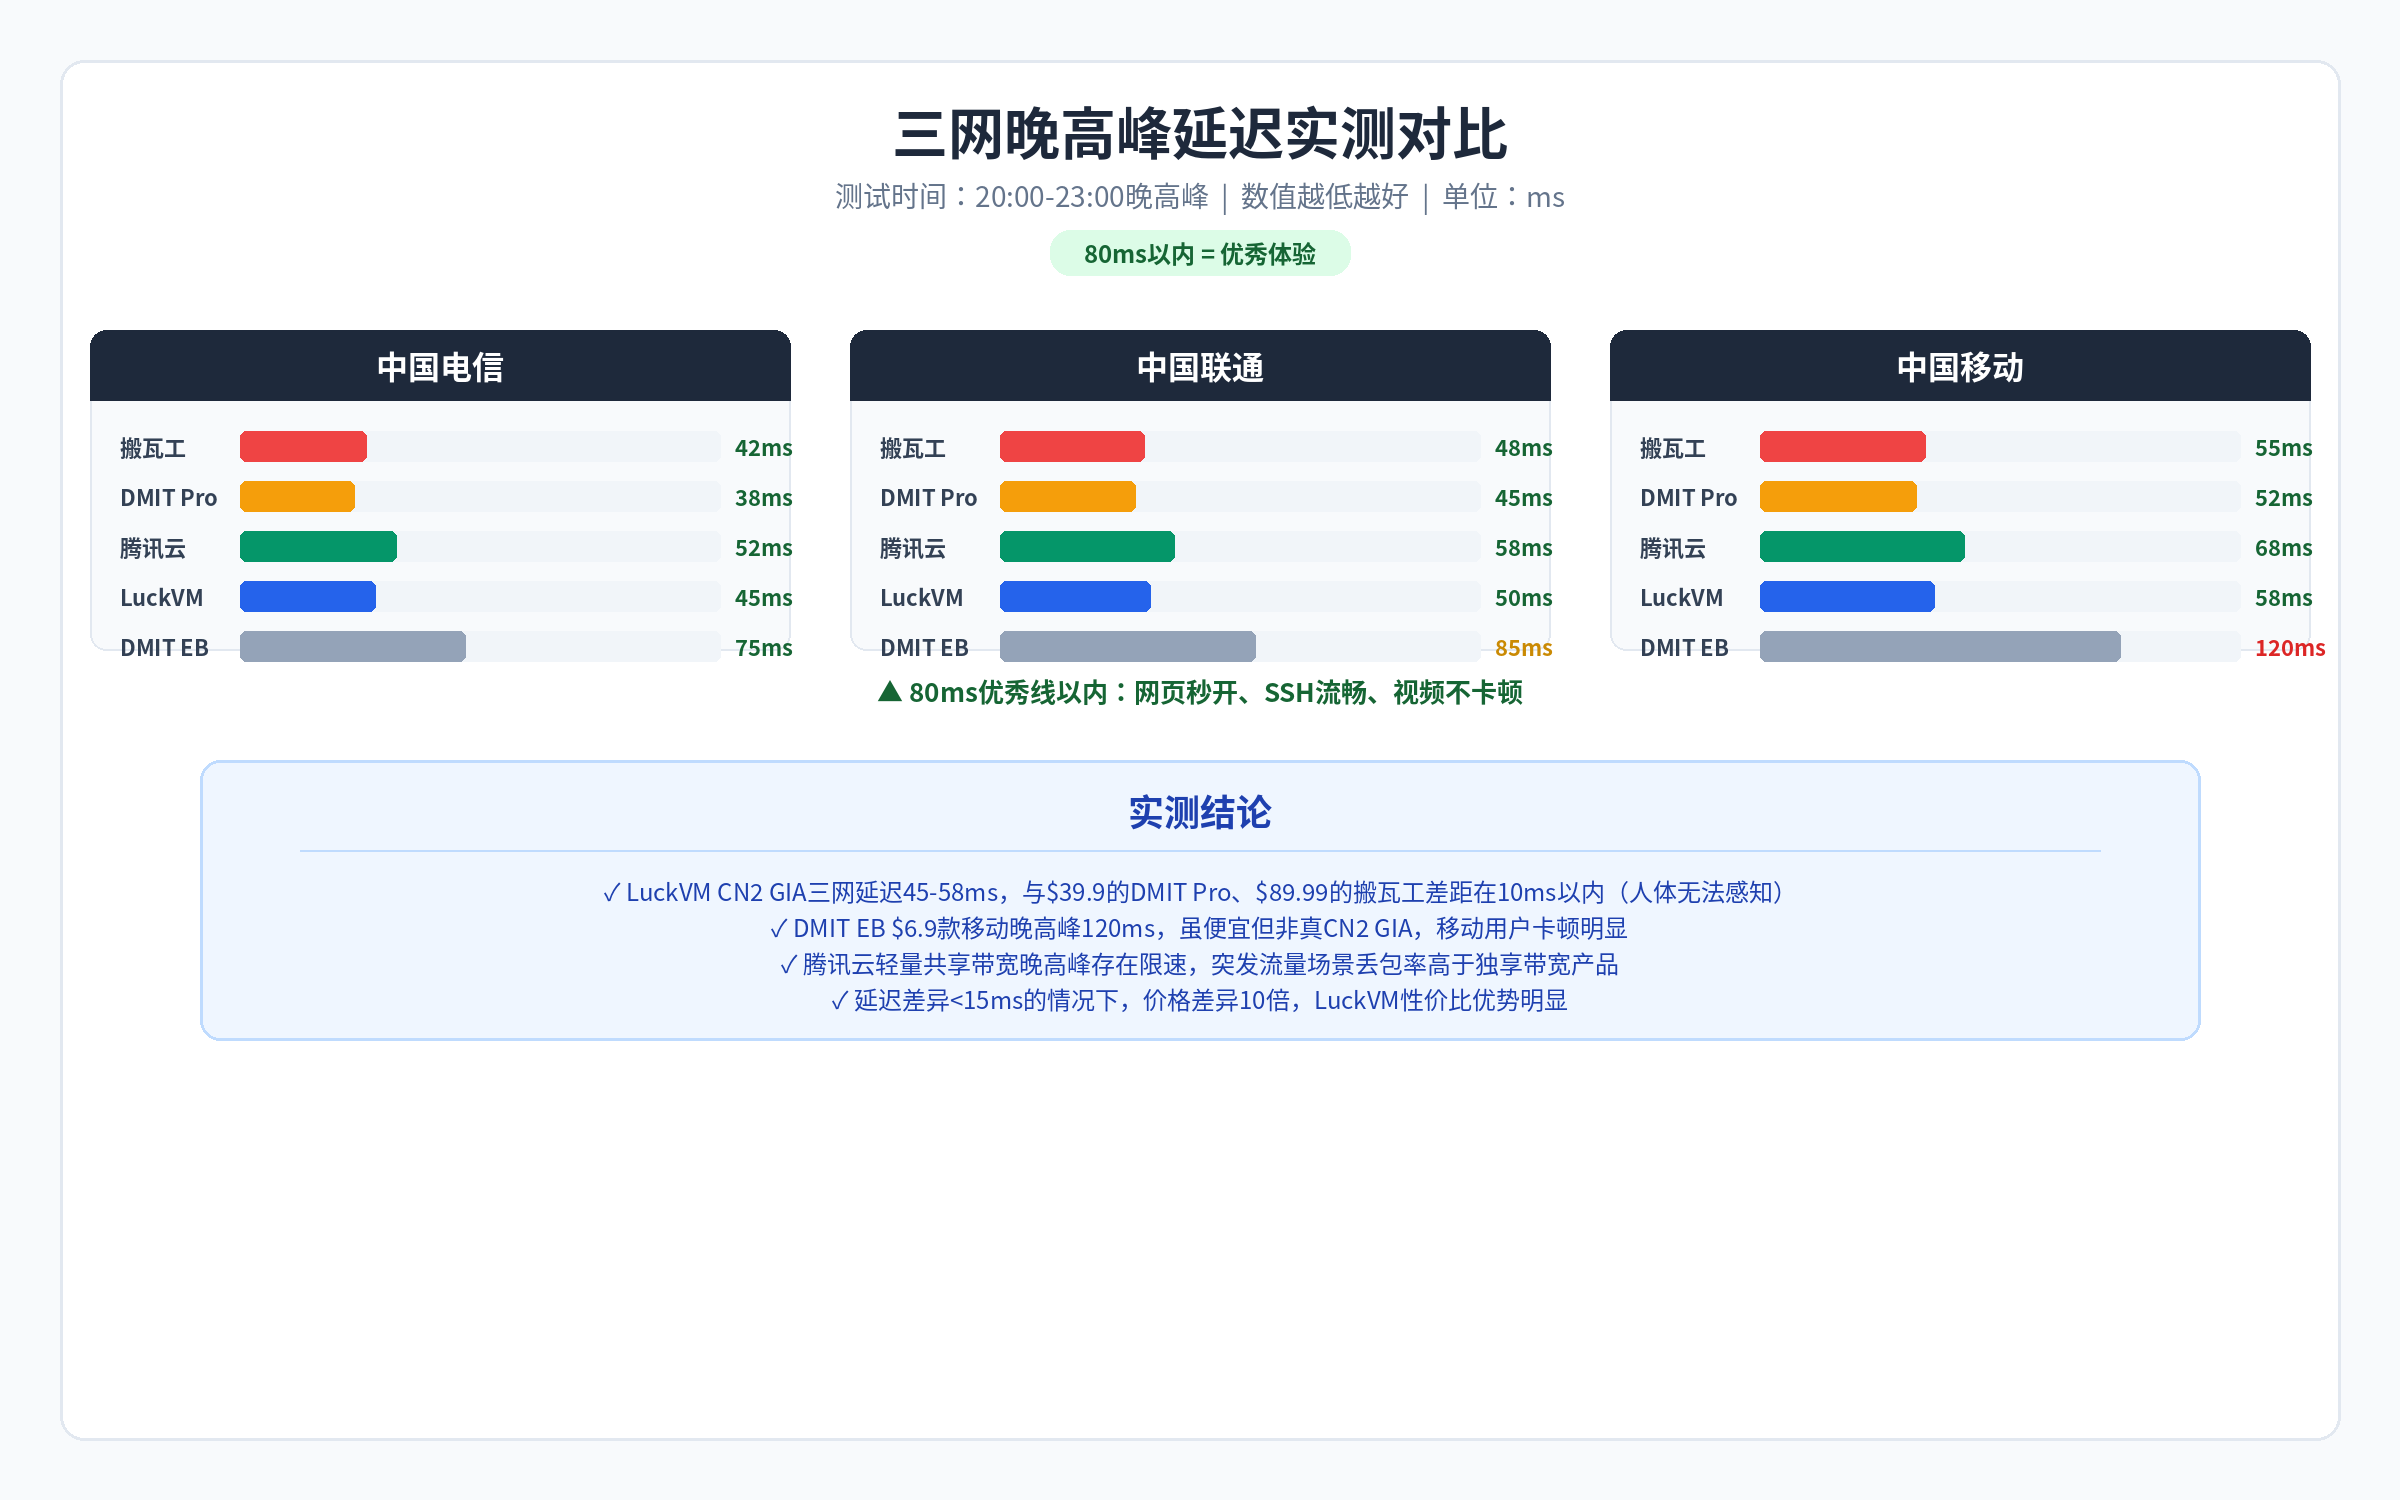Click the triangle icon before 80ms优秀线以内
The image size is (2400, 1500).
(890, 691)
